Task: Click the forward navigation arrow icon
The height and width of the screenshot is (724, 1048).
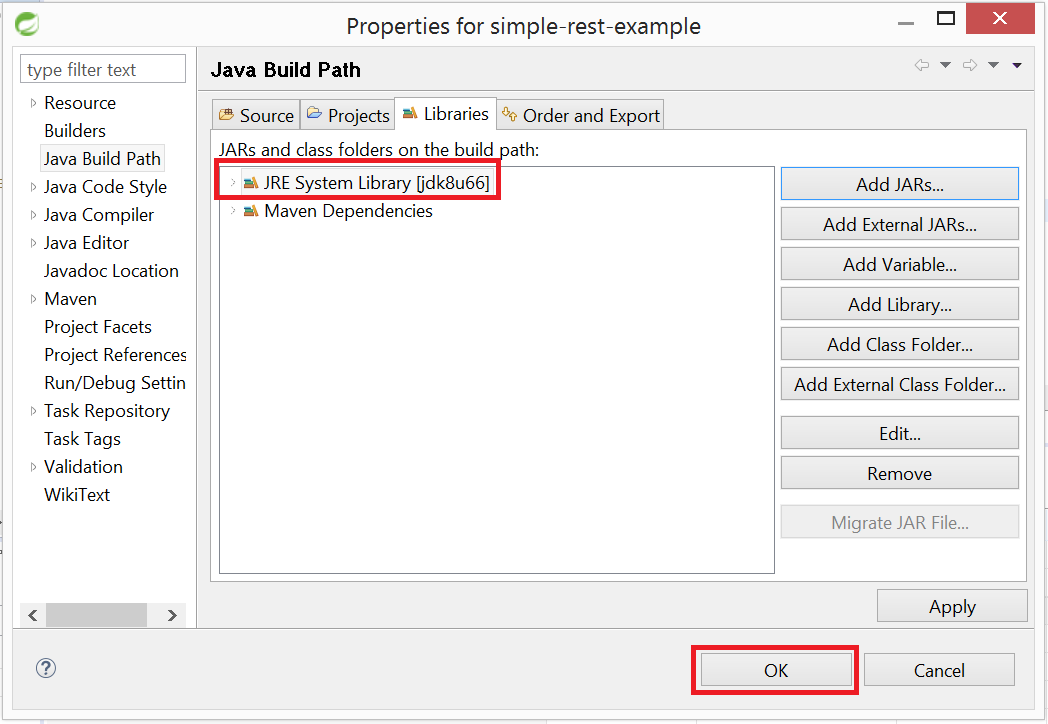Action: (969, 66)
